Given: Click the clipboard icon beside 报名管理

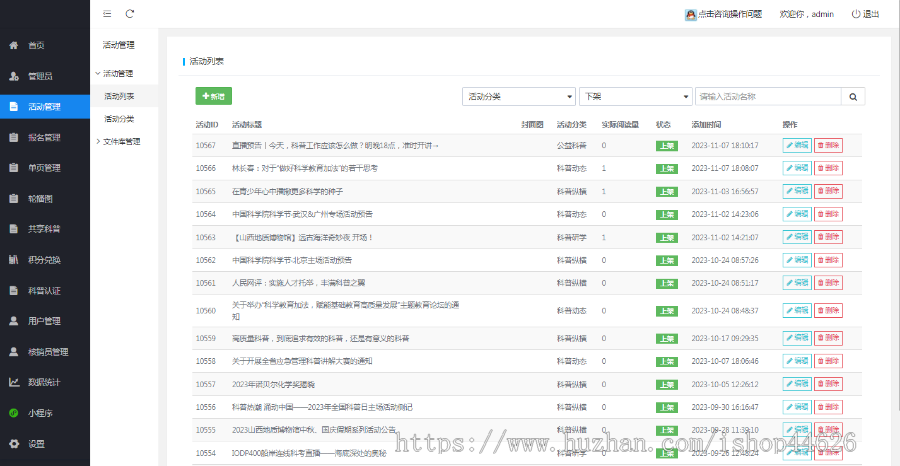Looking at the screenshot, I should (14, 137).
